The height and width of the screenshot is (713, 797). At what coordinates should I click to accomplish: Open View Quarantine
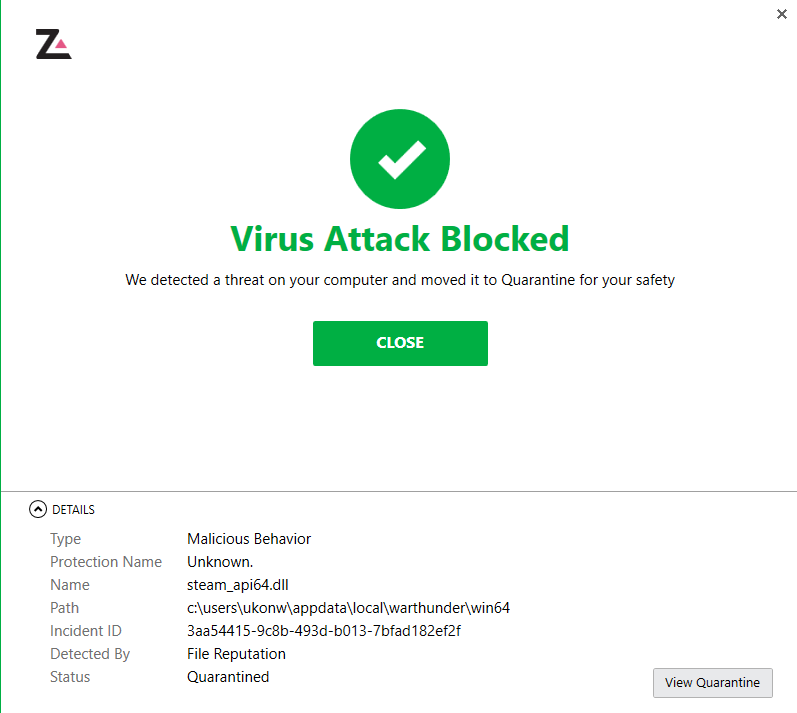pos(712,683)
